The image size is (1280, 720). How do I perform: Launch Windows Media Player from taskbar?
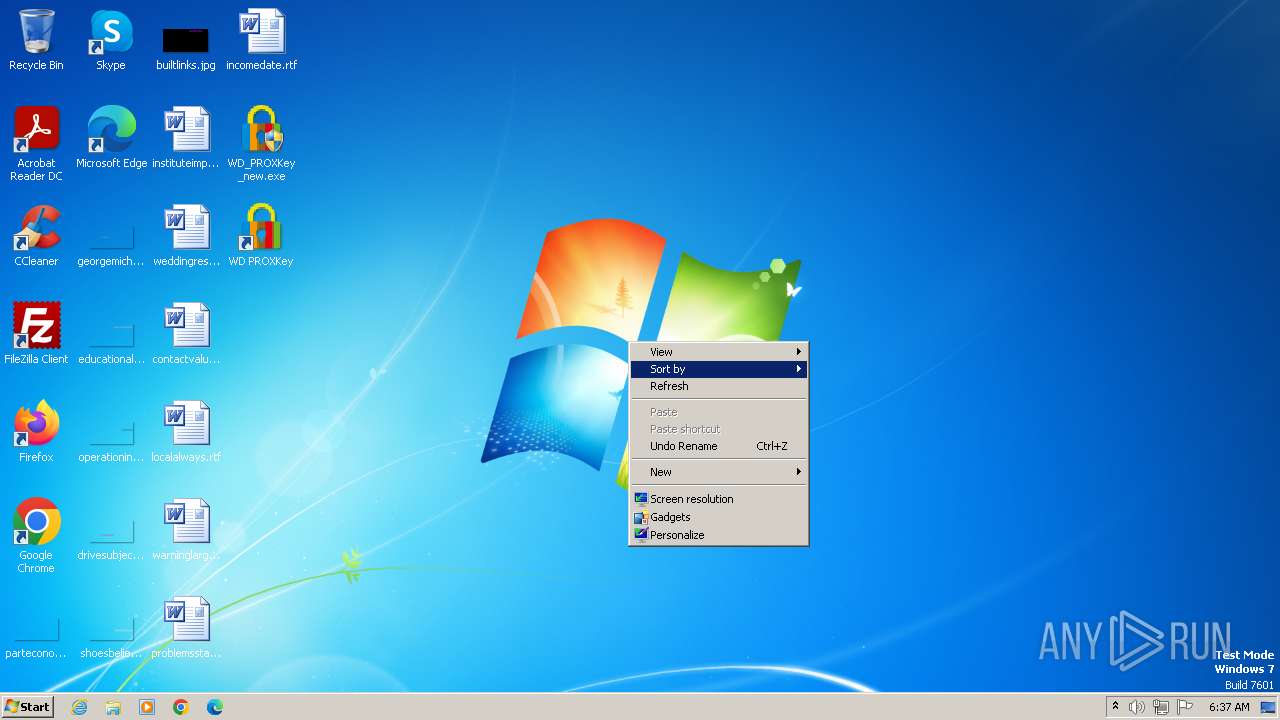pyautogui.click(x=147, y=707)
